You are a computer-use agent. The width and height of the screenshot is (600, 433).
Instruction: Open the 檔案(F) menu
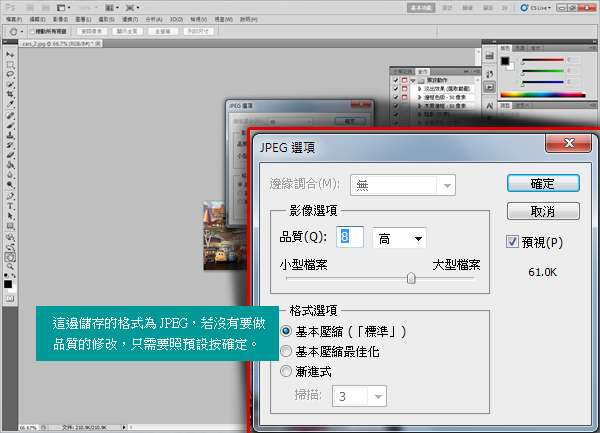coord(14,19)
